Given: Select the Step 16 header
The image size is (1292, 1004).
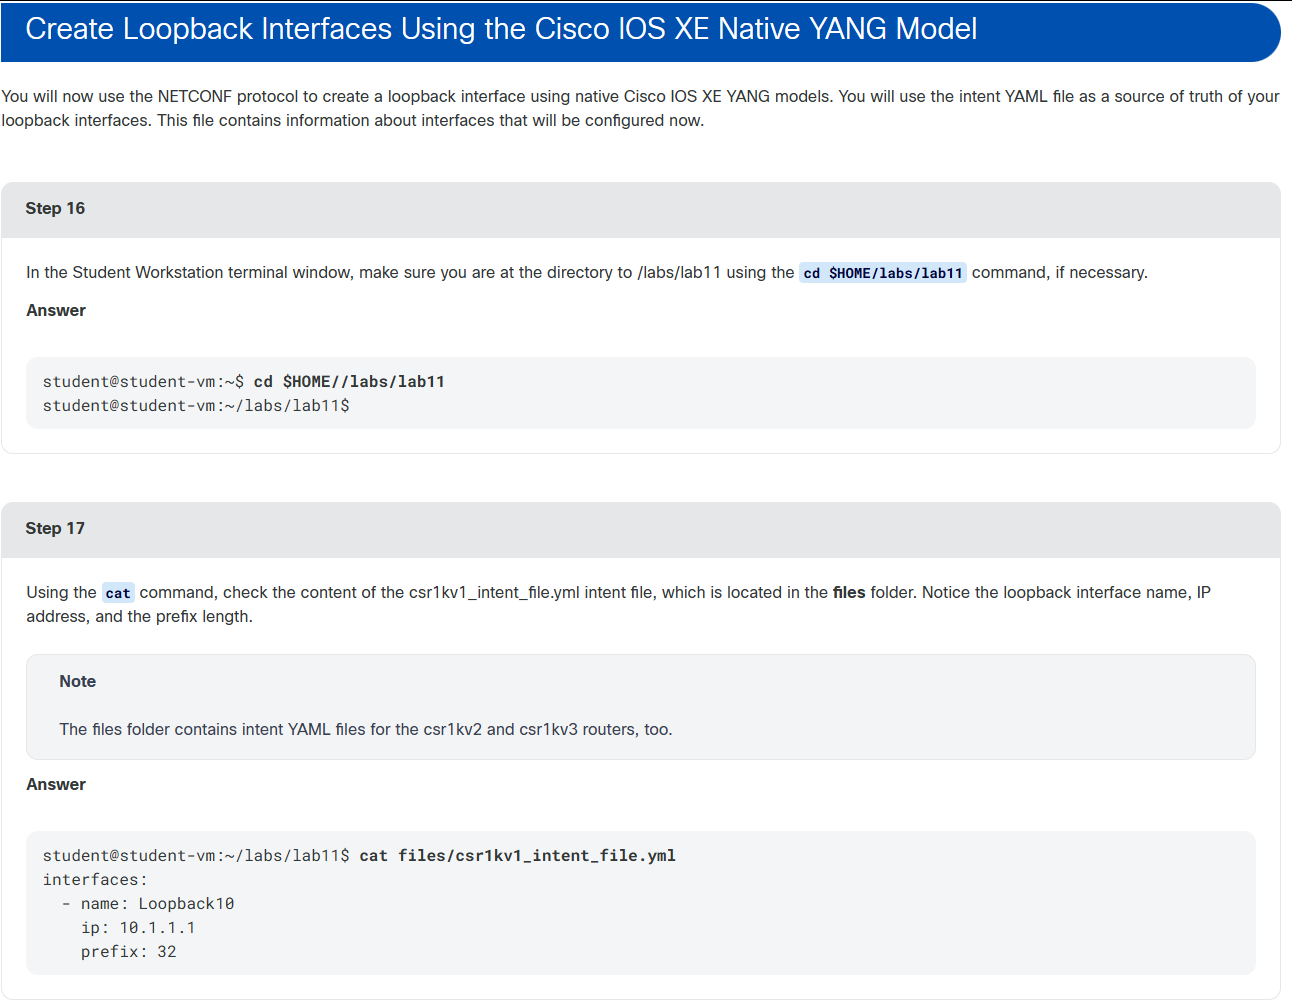Looking at the screenshot, I should point(640,209).
